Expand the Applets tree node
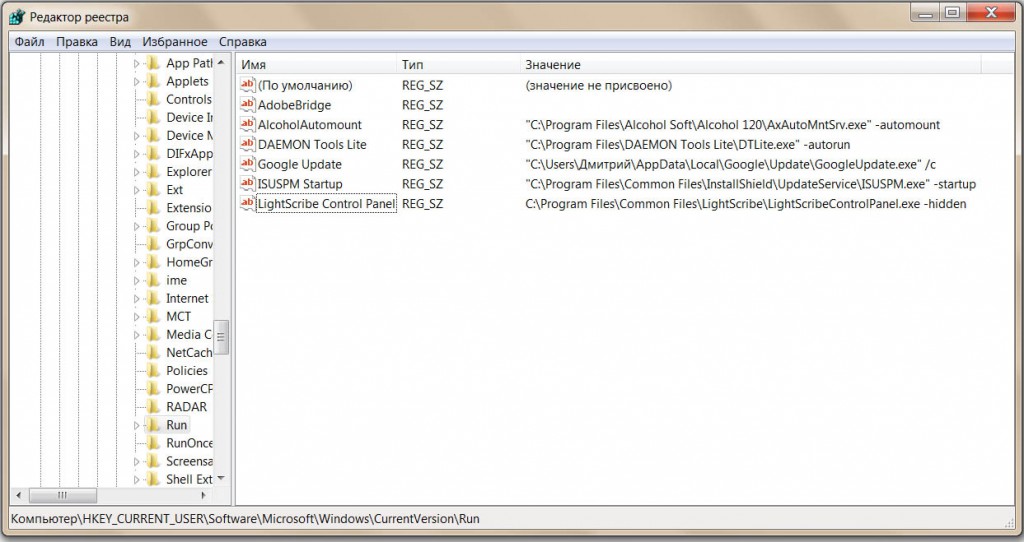 pos(136,82)
